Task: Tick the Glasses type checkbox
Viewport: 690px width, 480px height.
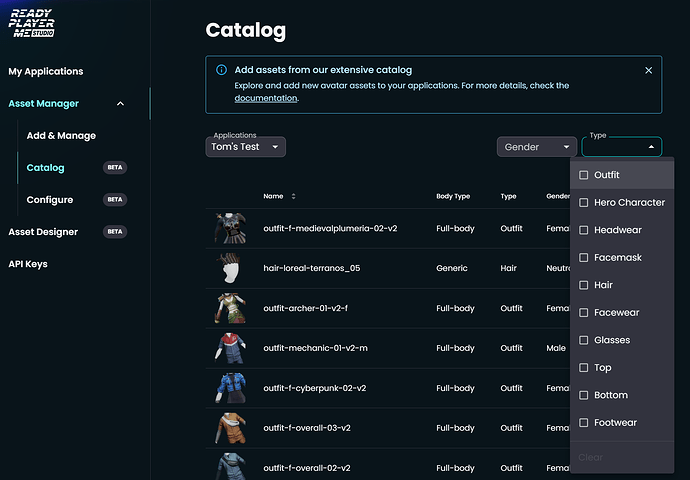Action: (x=584, y=340)
